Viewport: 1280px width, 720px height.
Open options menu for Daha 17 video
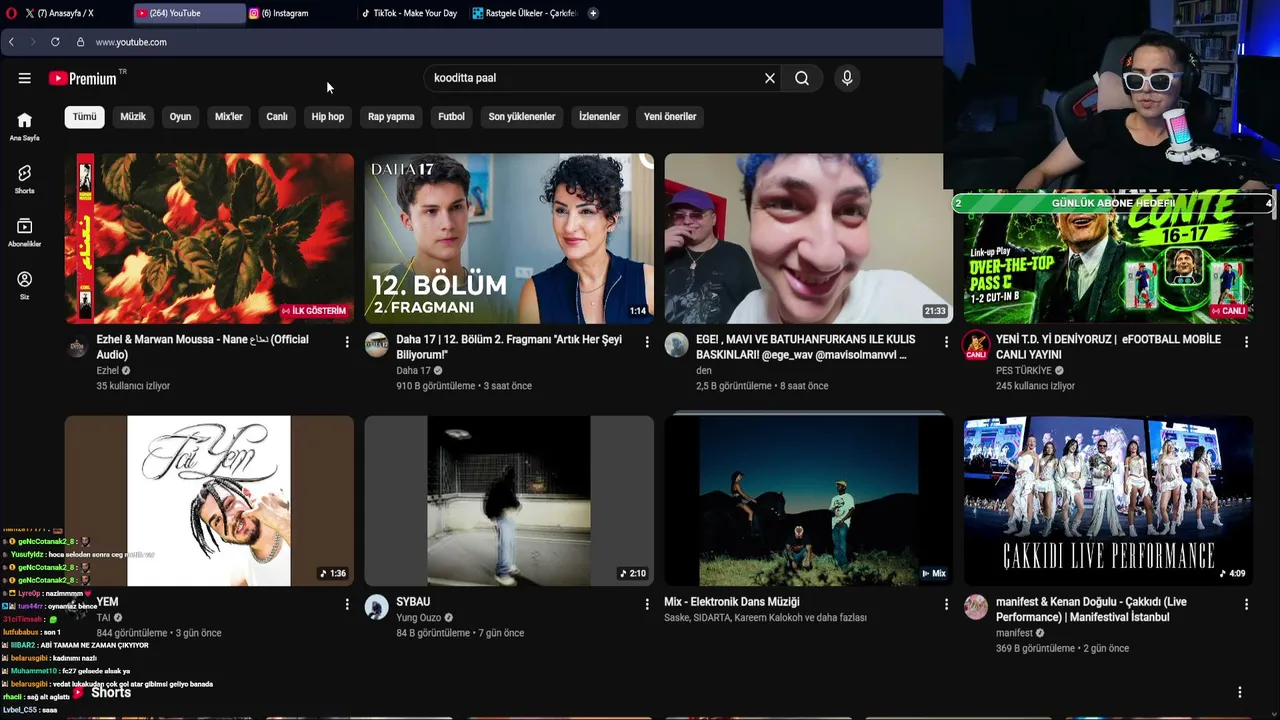647,342
